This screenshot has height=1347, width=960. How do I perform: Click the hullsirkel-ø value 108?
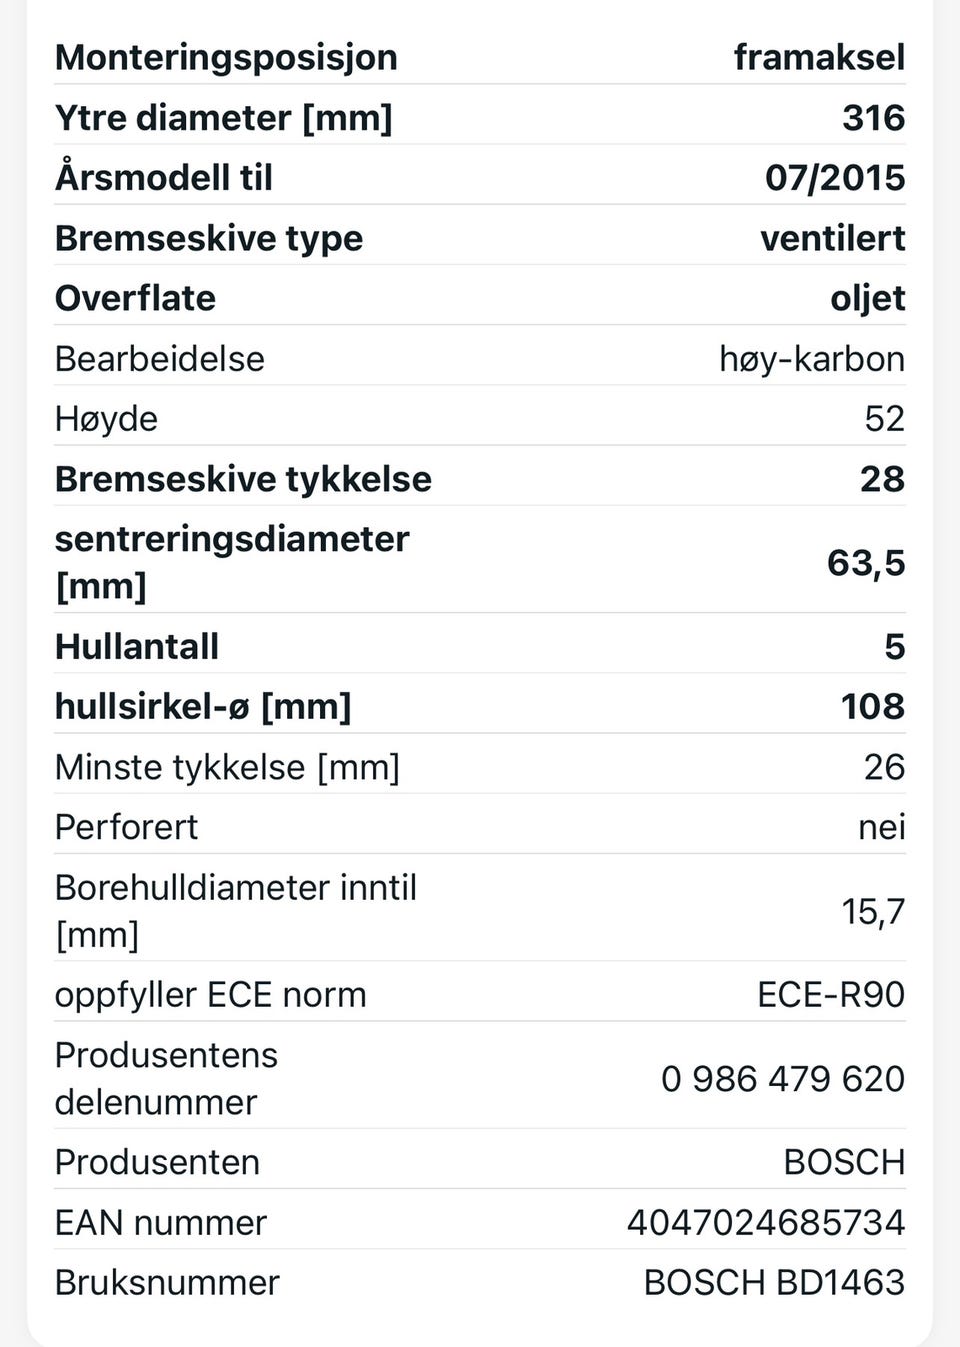872,706
